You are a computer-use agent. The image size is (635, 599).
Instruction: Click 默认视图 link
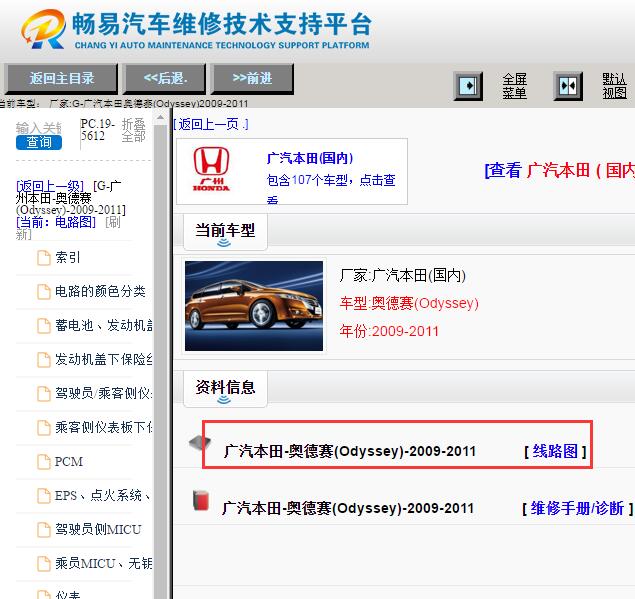tap(614, 86)
